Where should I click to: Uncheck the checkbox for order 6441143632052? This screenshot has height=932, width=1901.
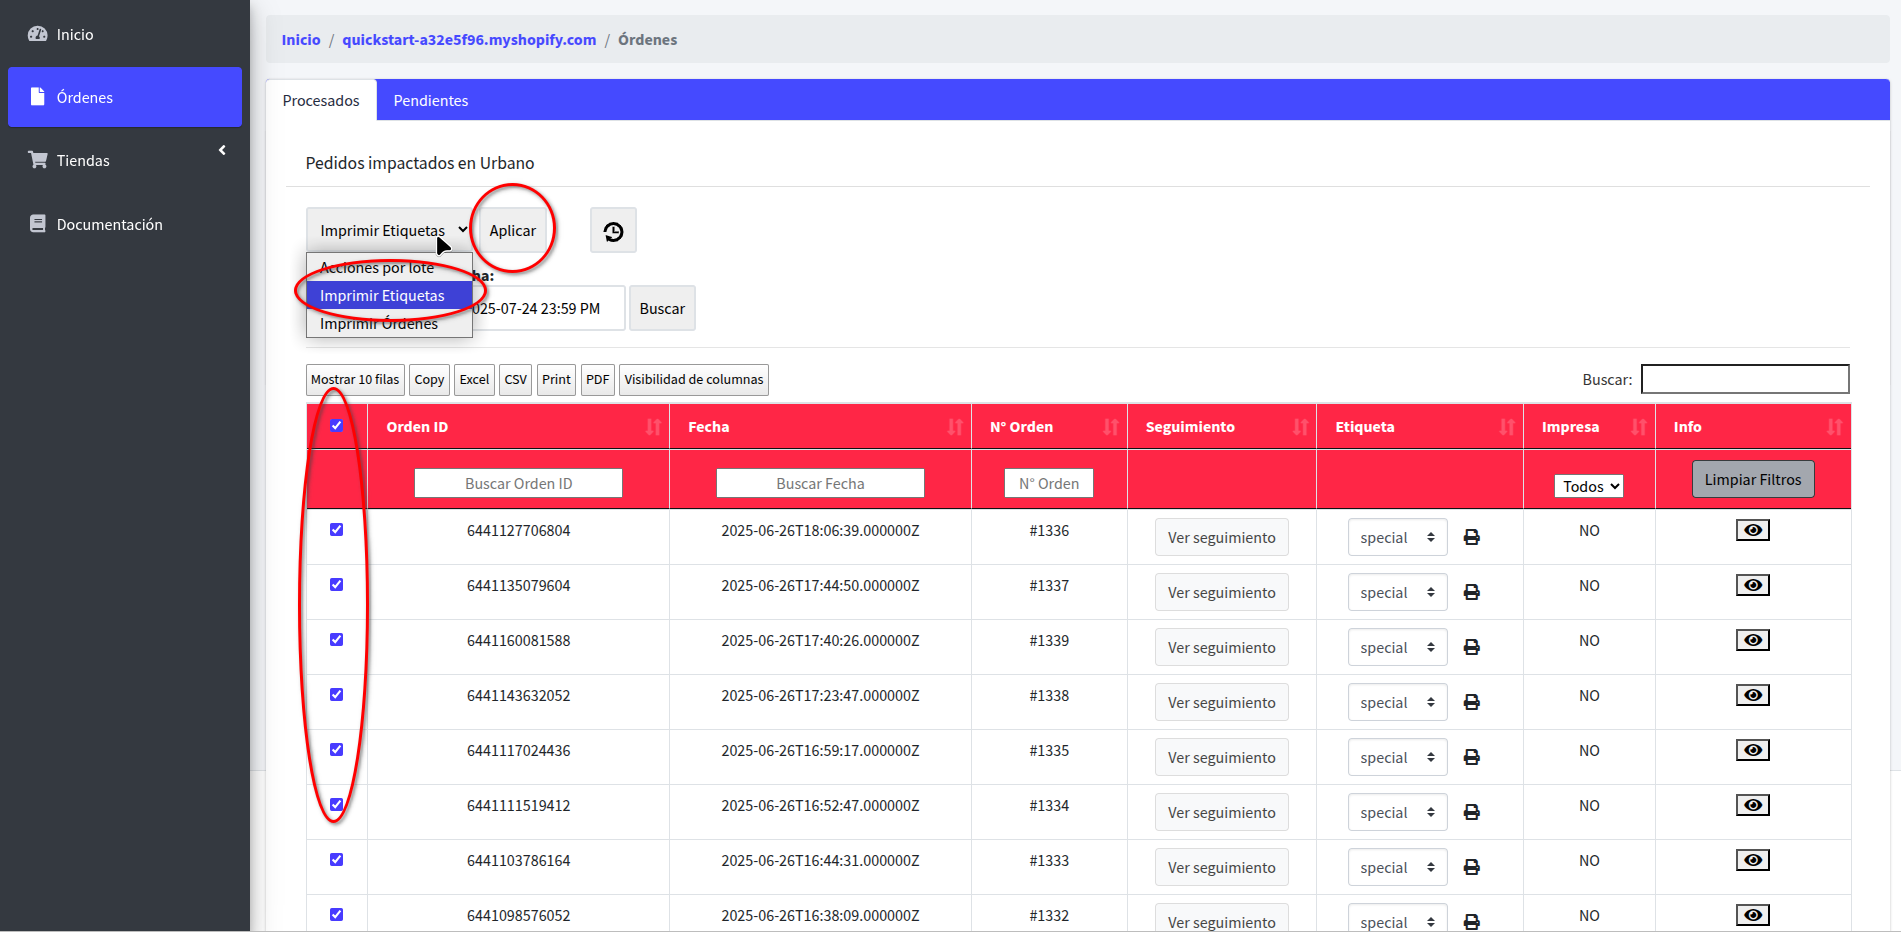coord(337,695)
